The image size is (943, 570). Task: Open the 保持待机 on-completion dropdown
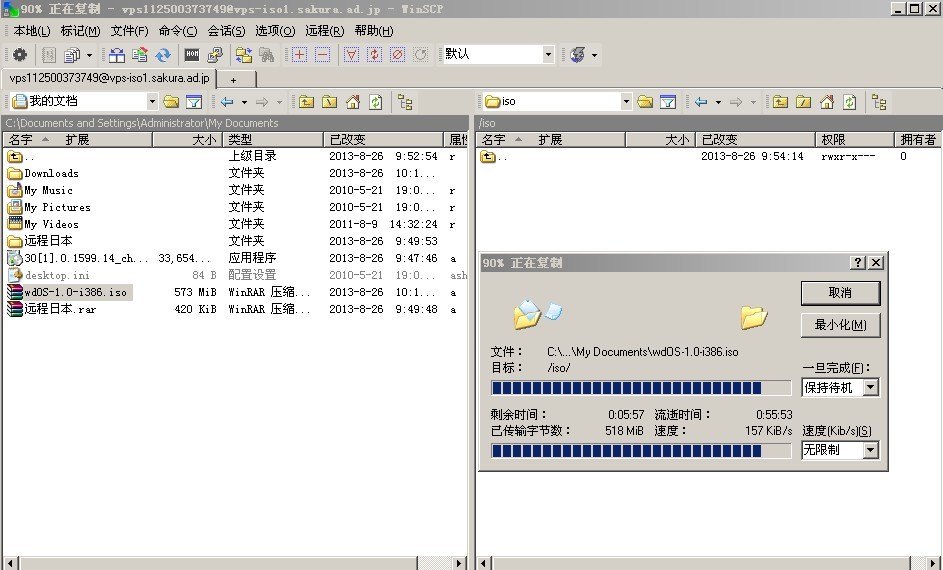(871, 387)
